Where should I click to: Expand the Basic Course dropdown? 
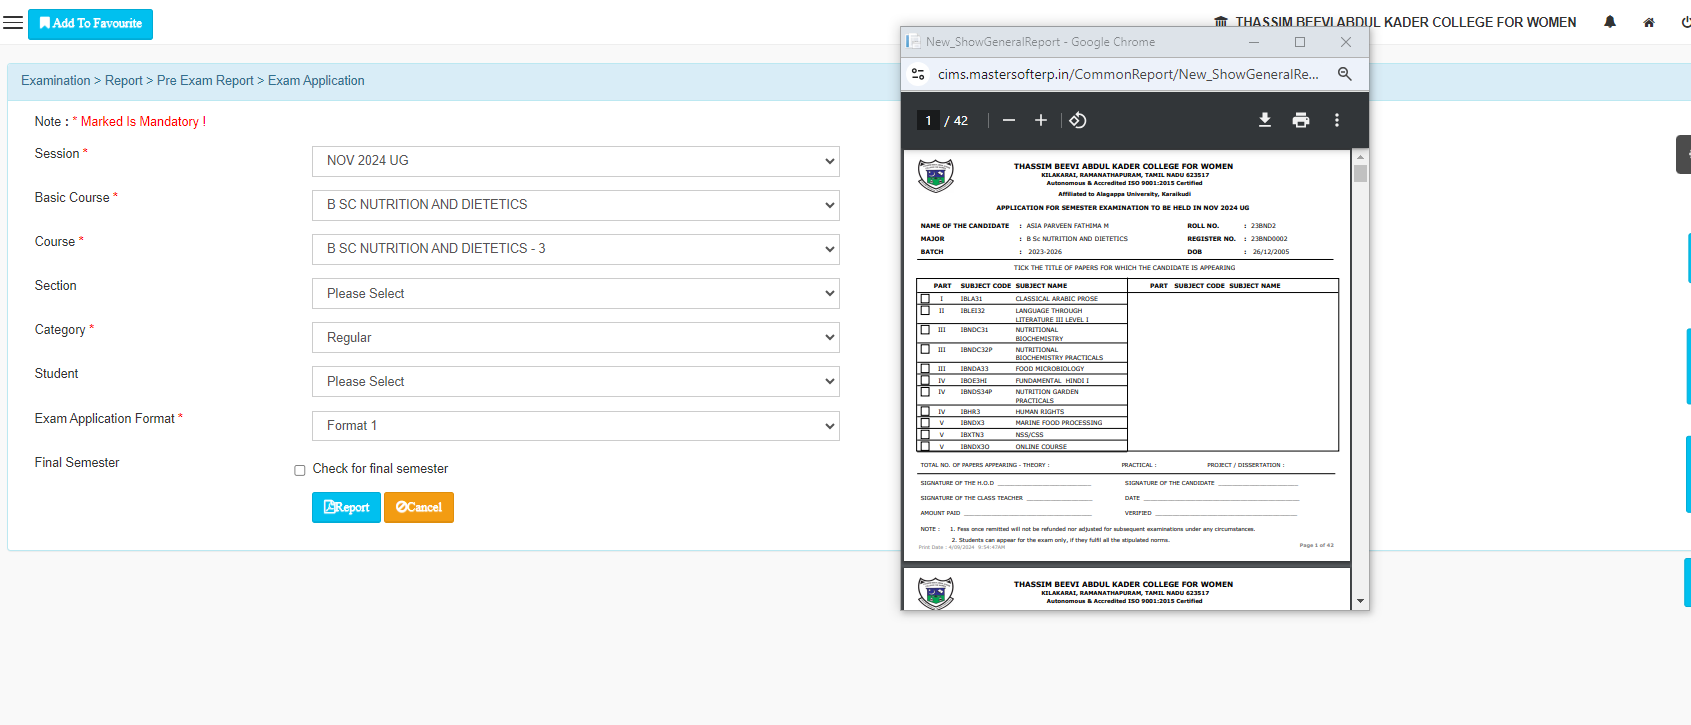click(x=575, y=205)
